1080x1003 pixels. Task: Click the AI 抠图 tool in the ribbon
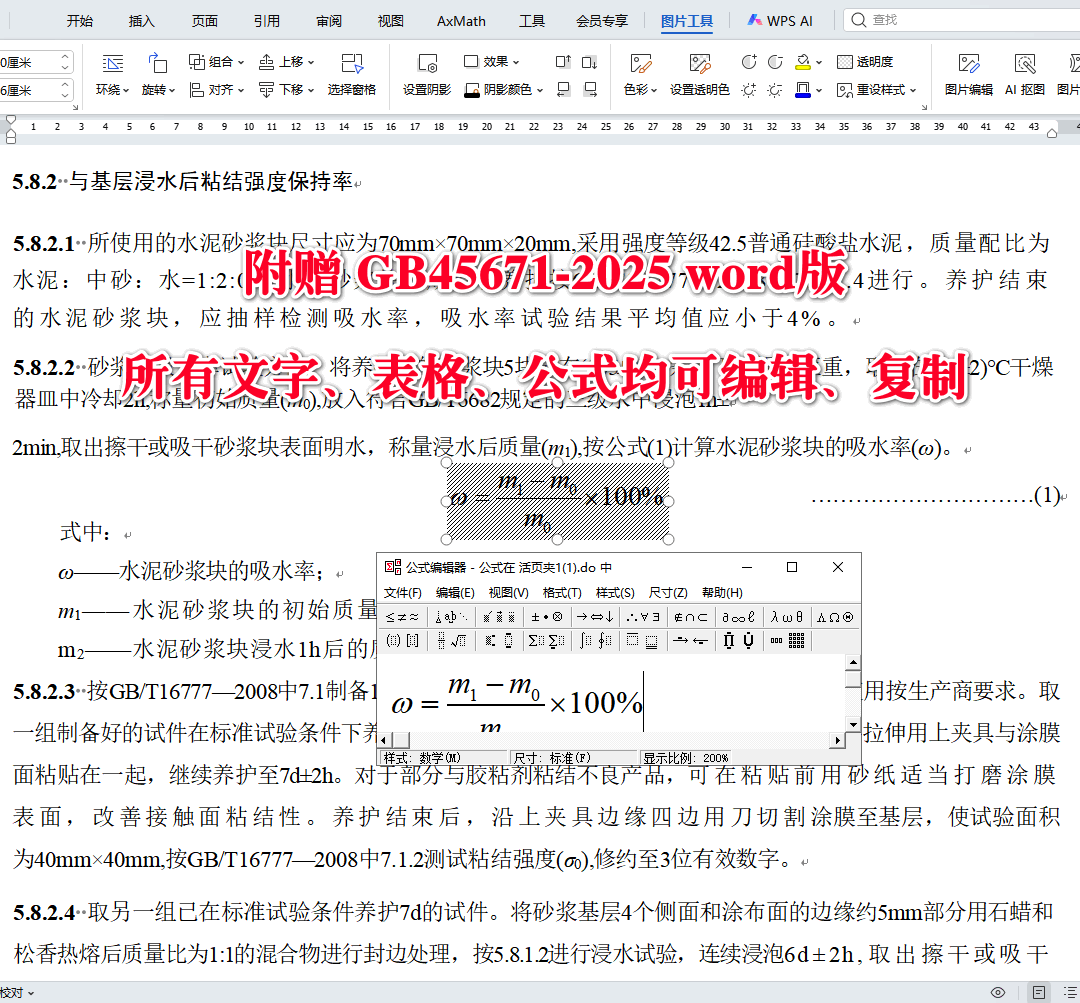1025,72
